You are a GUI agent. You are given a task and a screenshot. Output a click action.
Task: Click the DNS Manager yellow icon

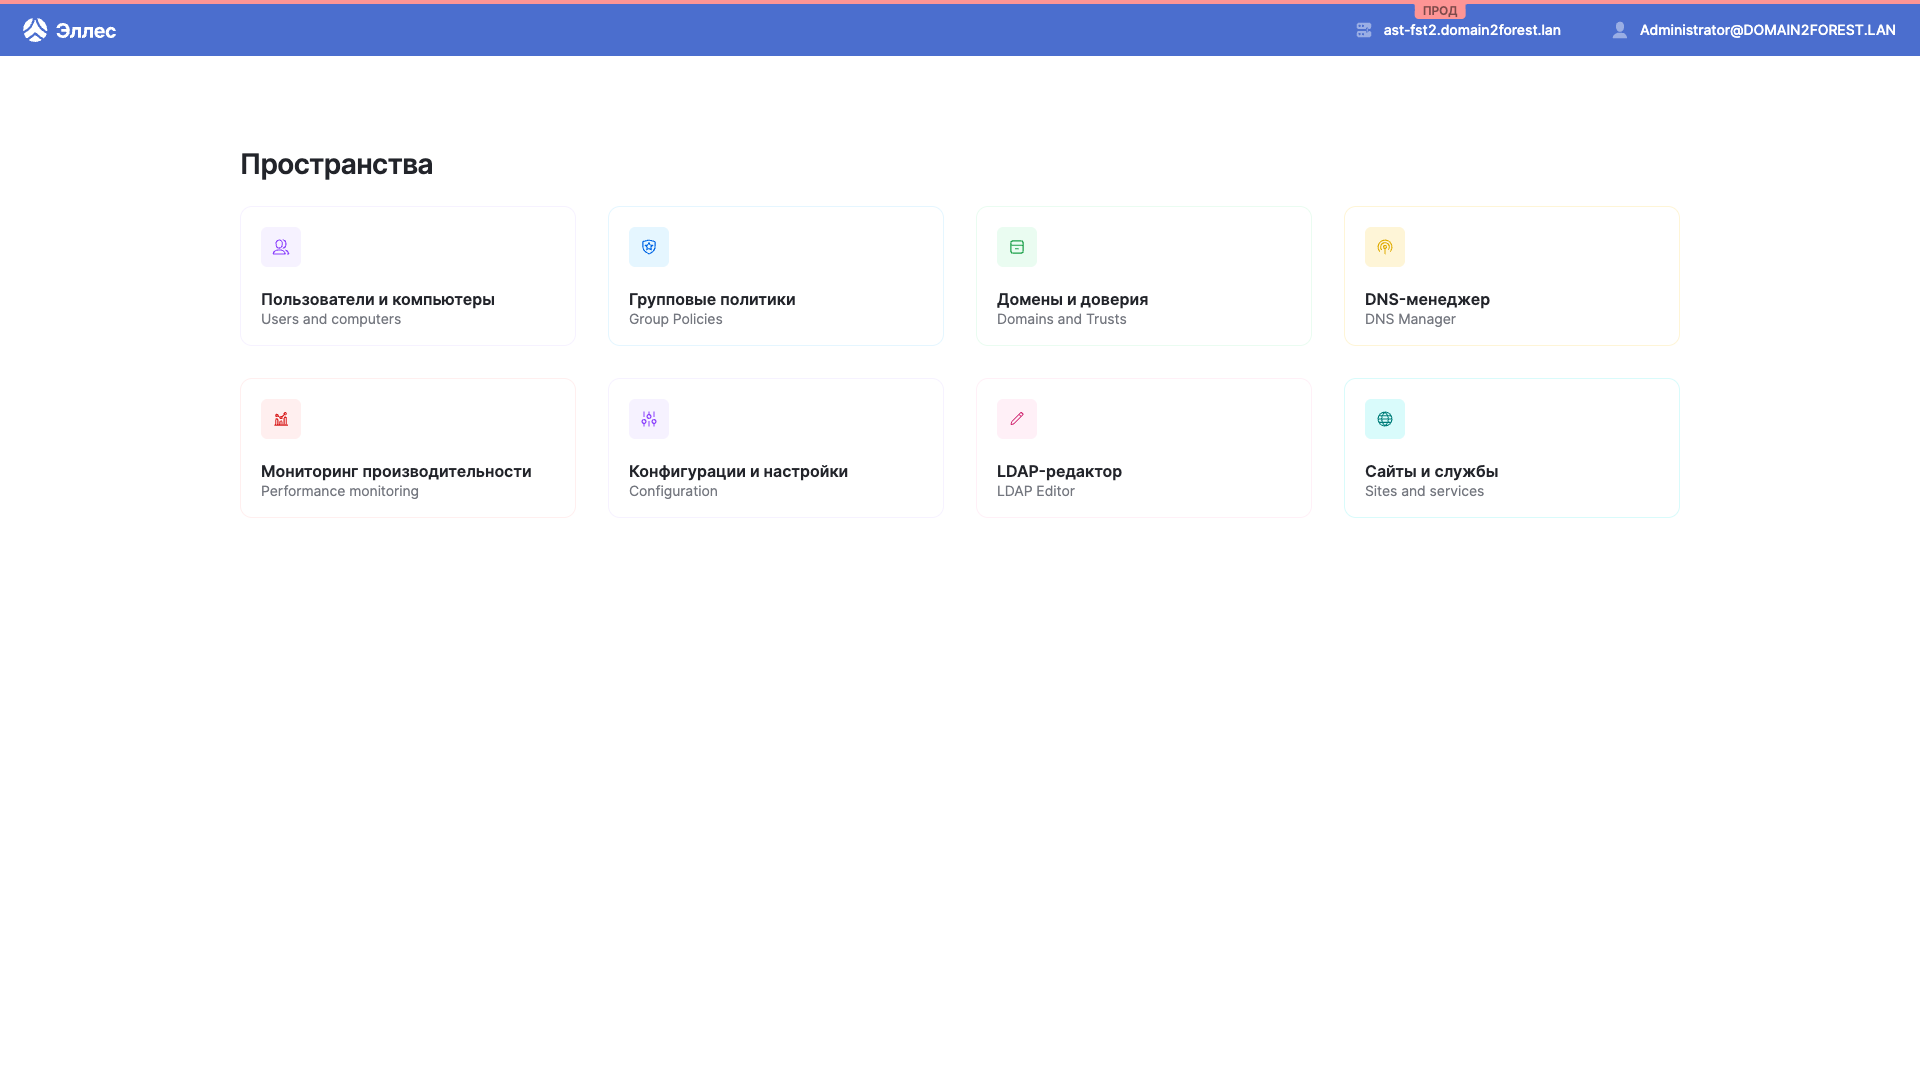tap(1385, 247)
